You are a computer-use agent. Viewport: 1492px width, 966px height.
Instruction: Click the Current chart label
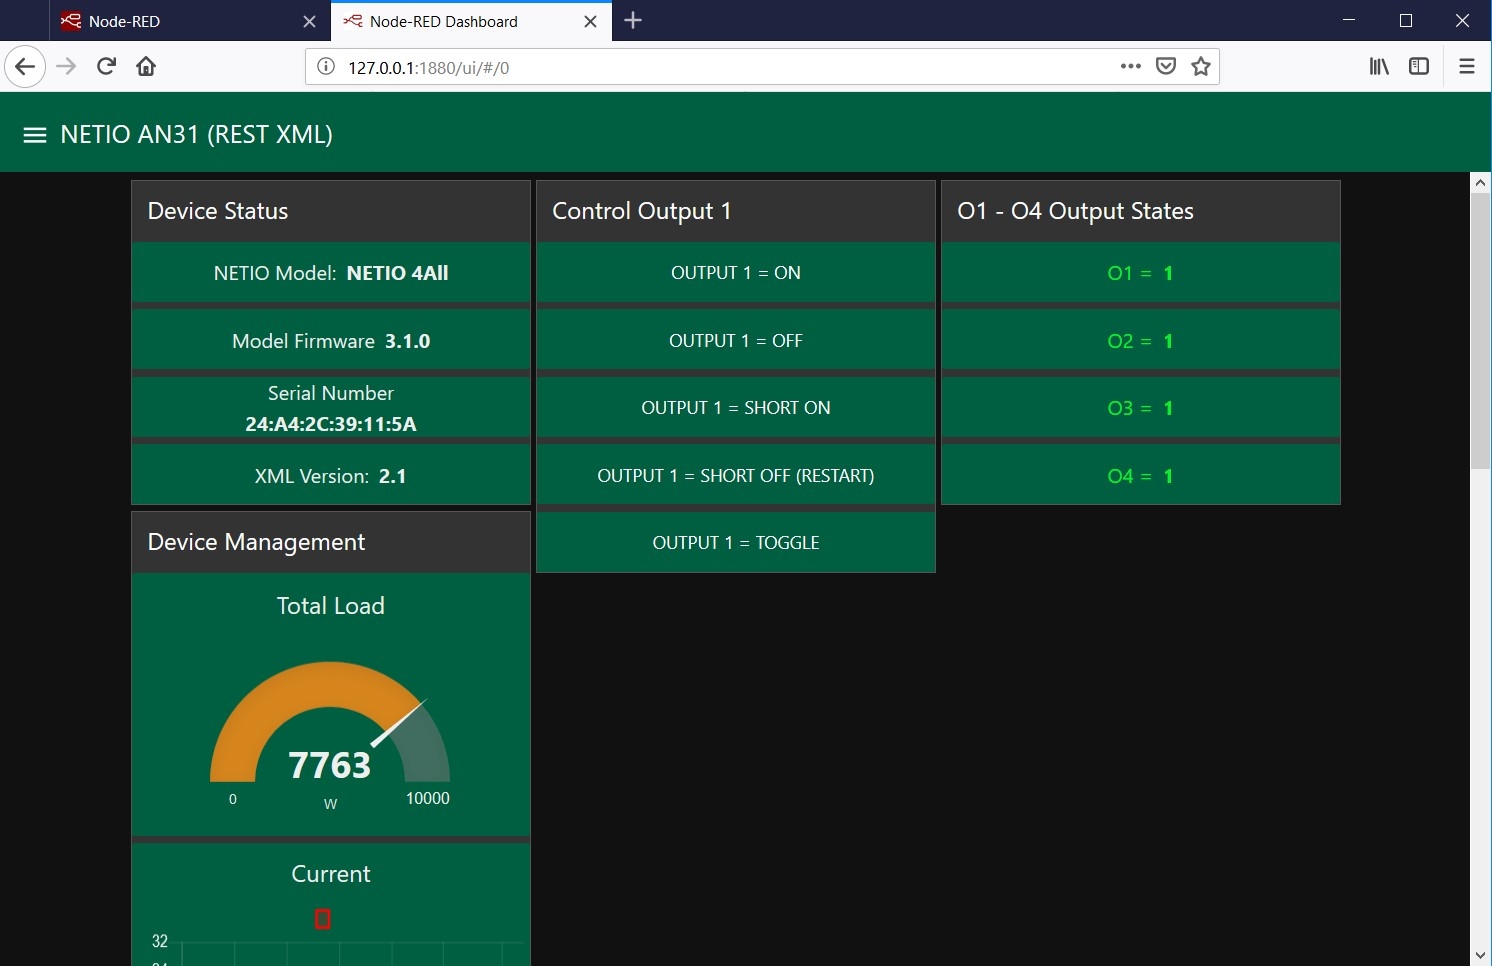331,874
